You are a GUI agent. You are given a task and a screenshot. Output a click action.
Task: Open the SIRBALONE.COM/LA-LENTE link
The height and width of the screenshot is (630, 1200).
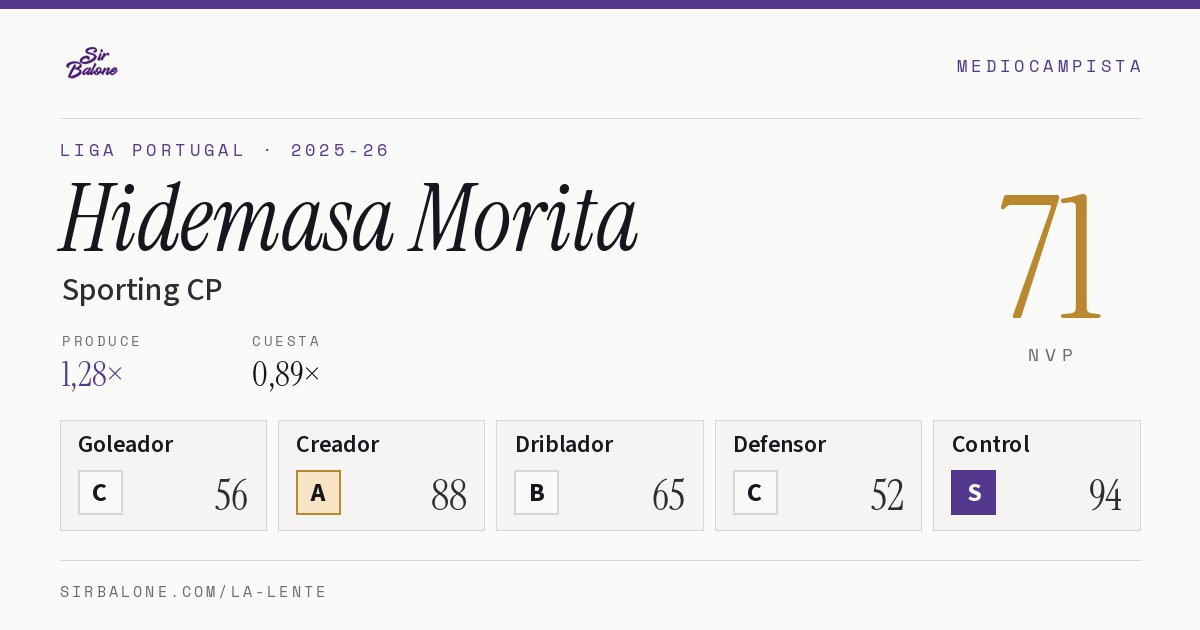pyautogui.click(x=194, y=592)
